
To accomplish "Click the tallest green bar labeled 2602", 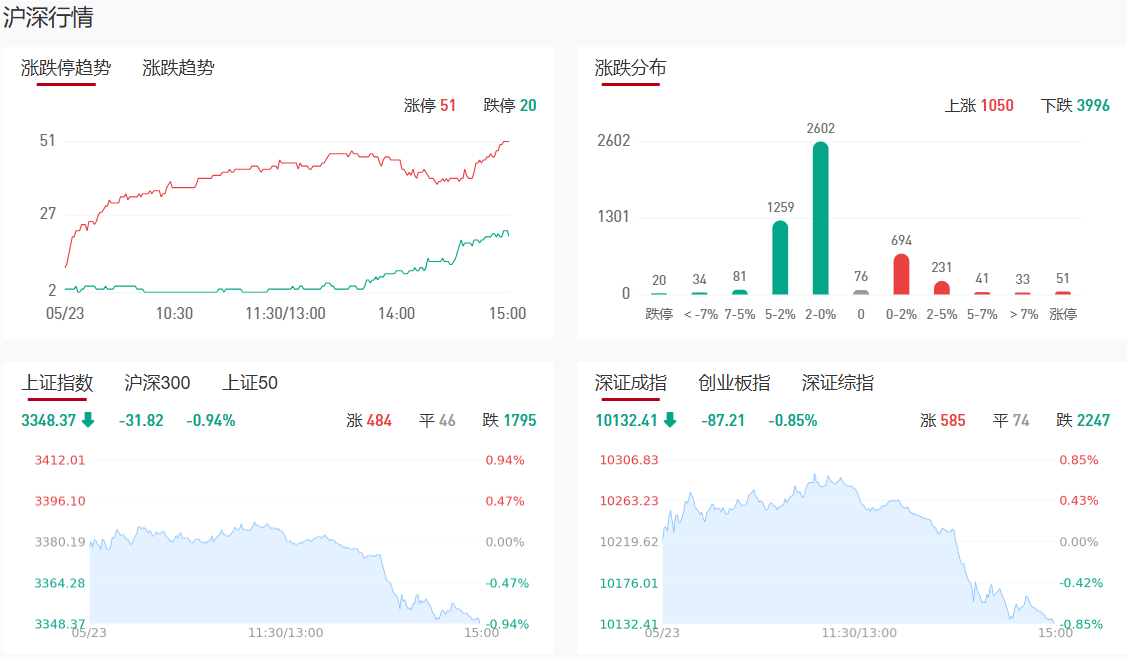I will 820,218.
